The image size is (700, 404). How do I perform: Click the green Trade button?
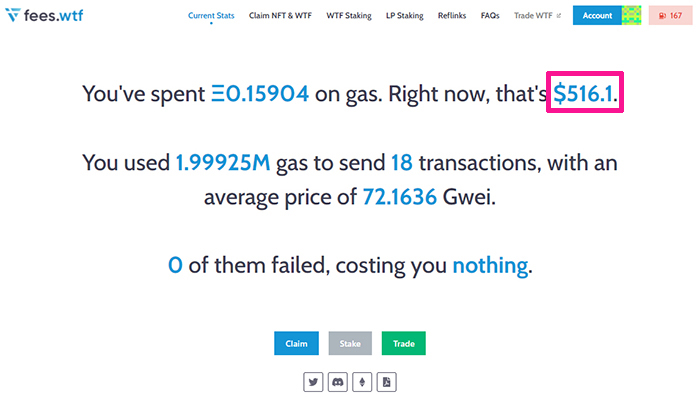pos(404,343)
